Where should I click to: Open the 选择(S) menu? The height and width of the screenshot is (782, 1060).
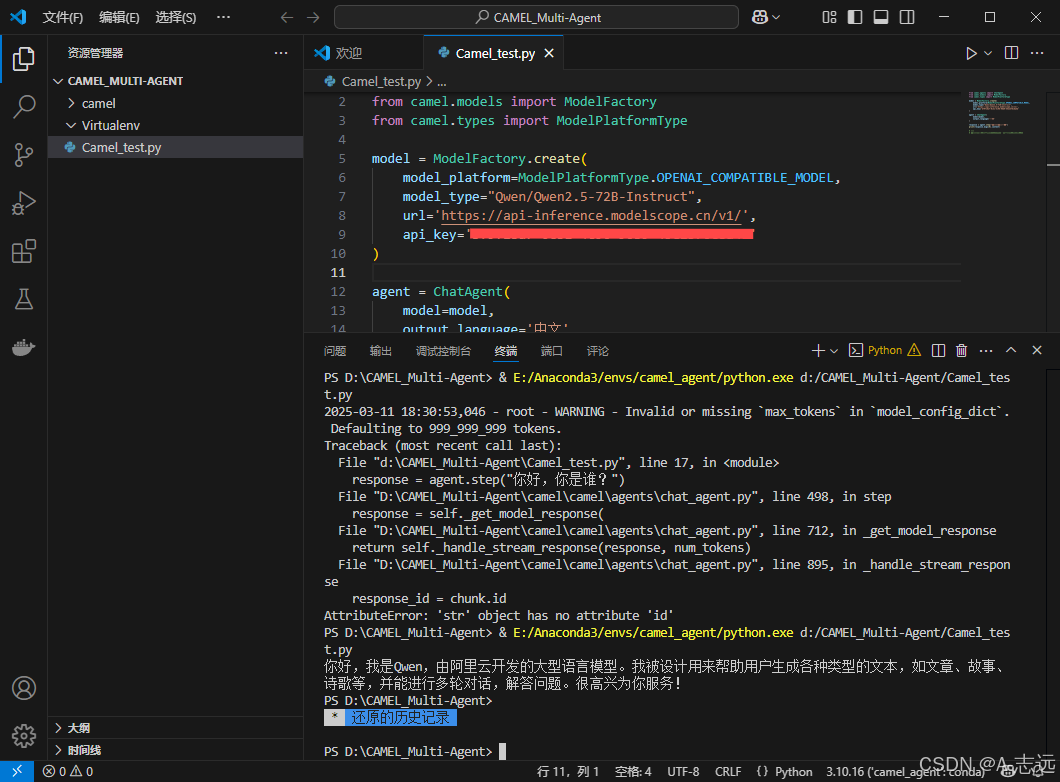point(176,18)
